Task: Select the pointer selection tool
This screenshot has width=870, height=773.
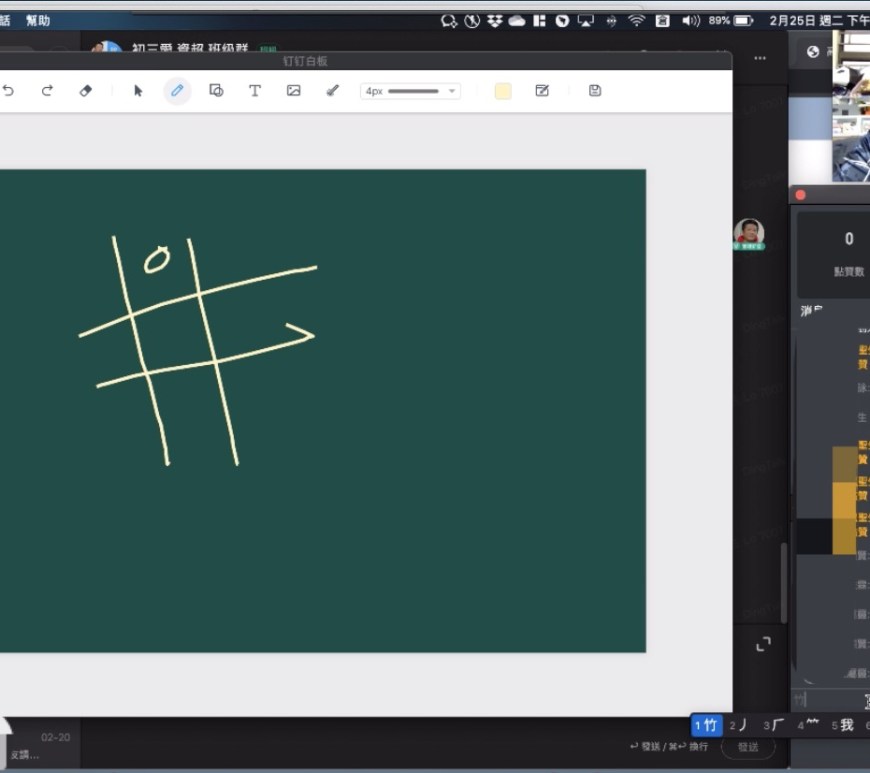Action: pos(138,91)
